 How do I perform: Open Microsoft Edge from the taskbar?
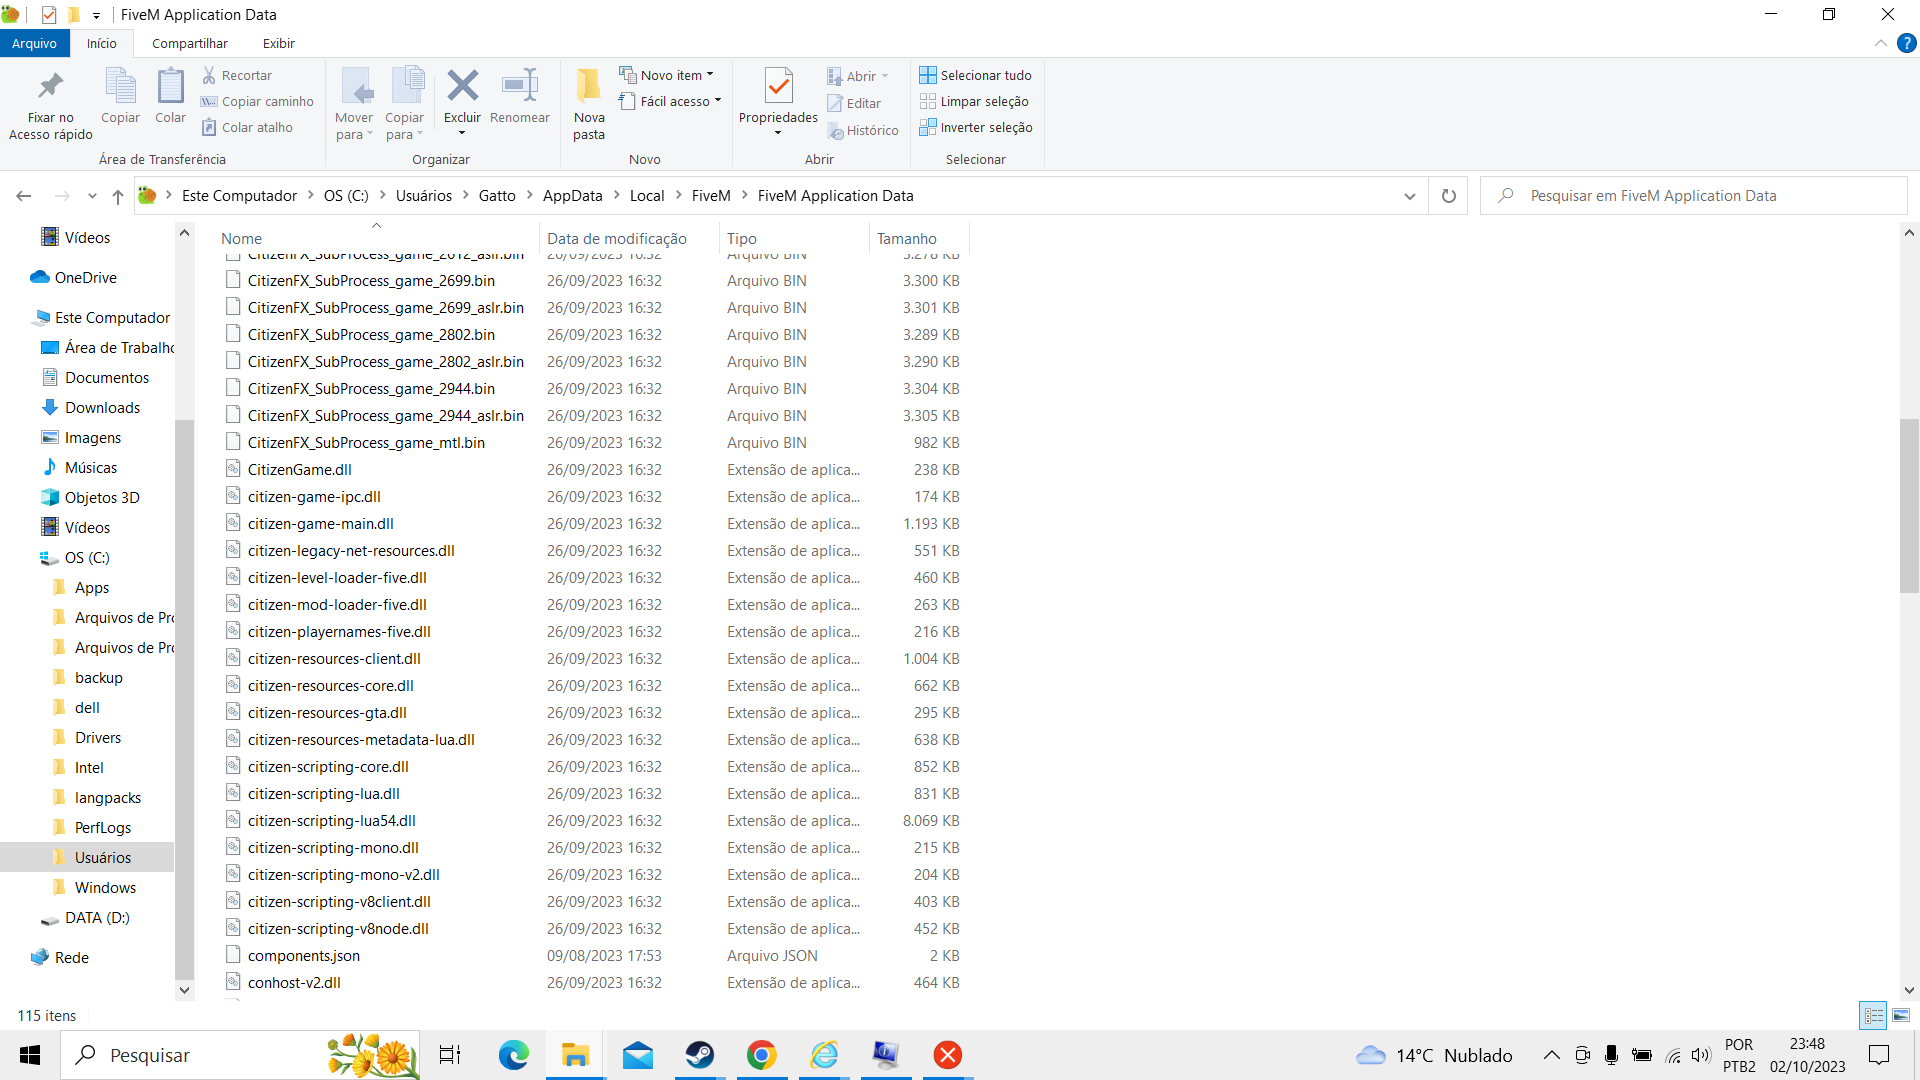pos(514,1055)
